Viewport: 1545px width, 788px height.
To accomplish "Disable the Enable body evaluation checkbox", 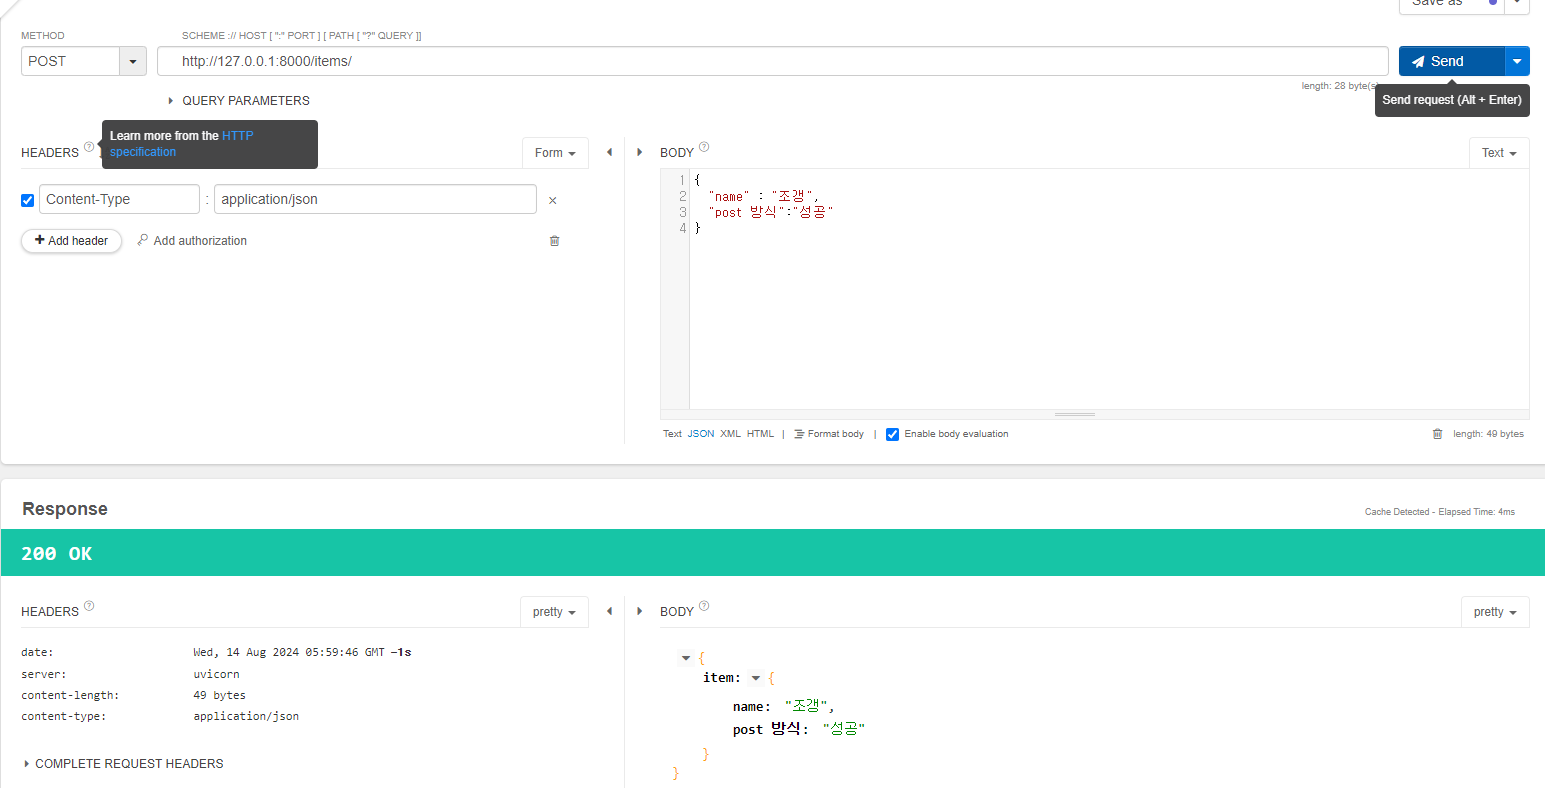I will point(893,434).
